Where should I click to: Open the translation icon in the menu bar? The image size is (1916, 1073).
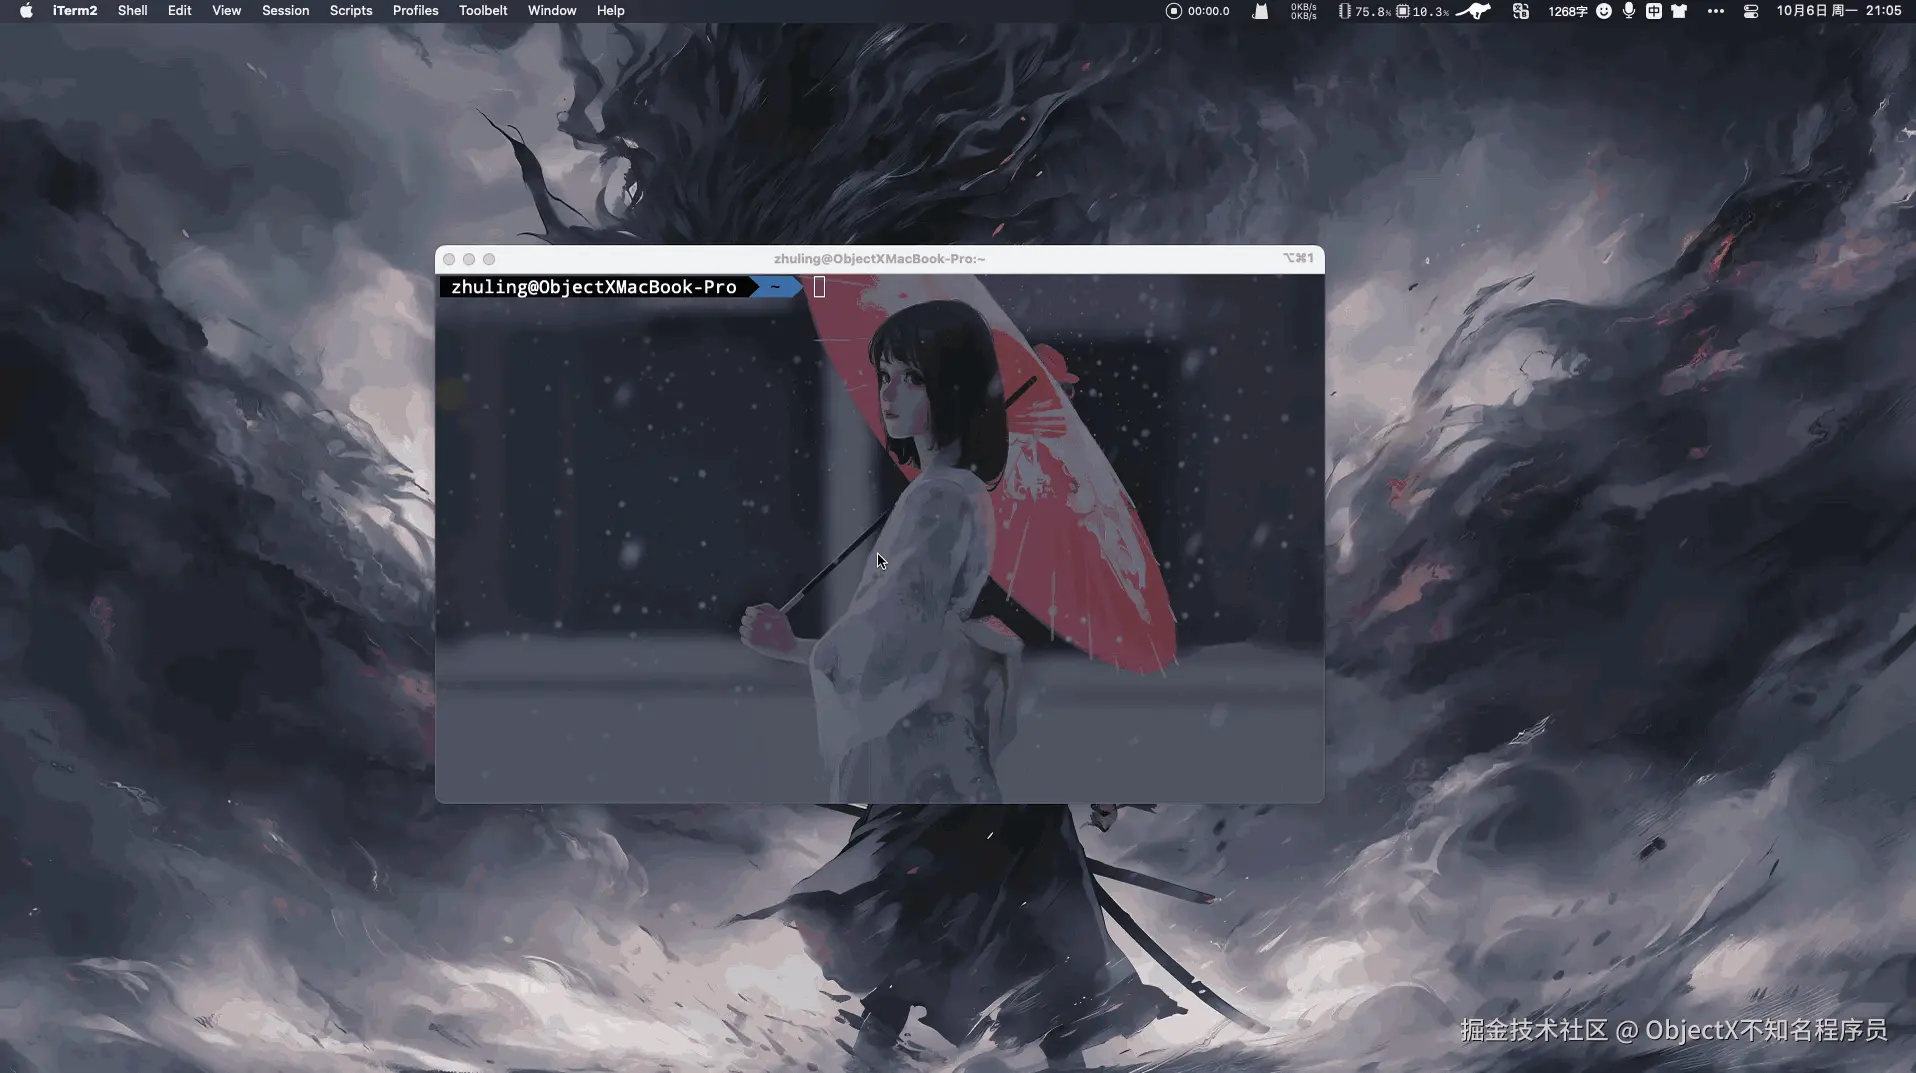(x=1521, y=11)
